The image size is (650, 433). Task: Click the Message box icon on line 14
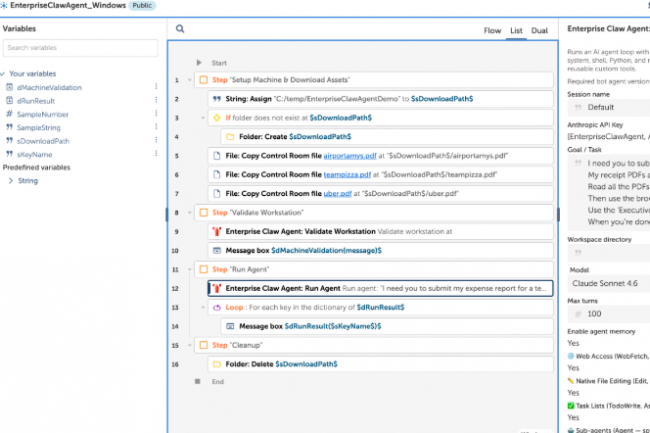(x=230, y=327)
